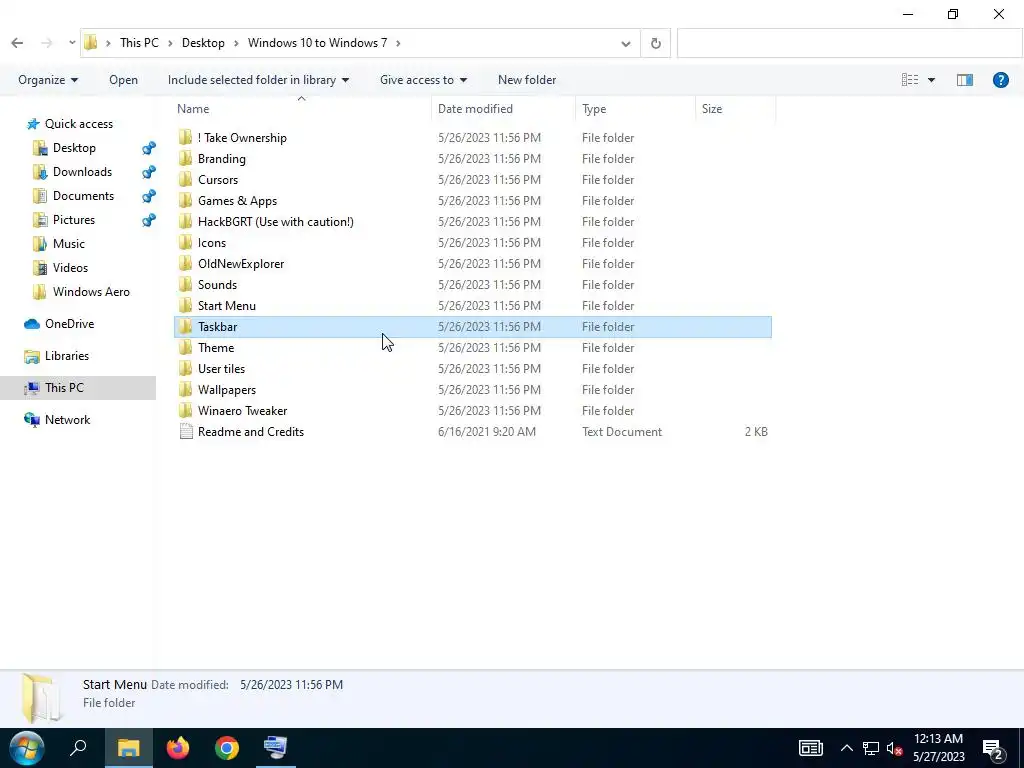The width and height of the screenshot is (1024, 768).
Task: Click the search input box
Action: (849, 43)
